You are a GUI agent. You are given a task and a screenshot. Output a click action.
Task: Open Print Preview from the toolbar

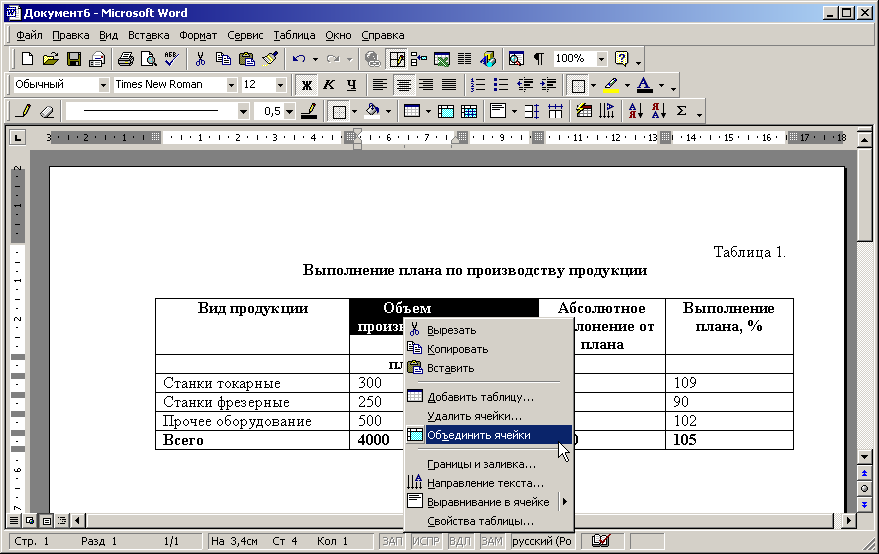click(149, 59)
